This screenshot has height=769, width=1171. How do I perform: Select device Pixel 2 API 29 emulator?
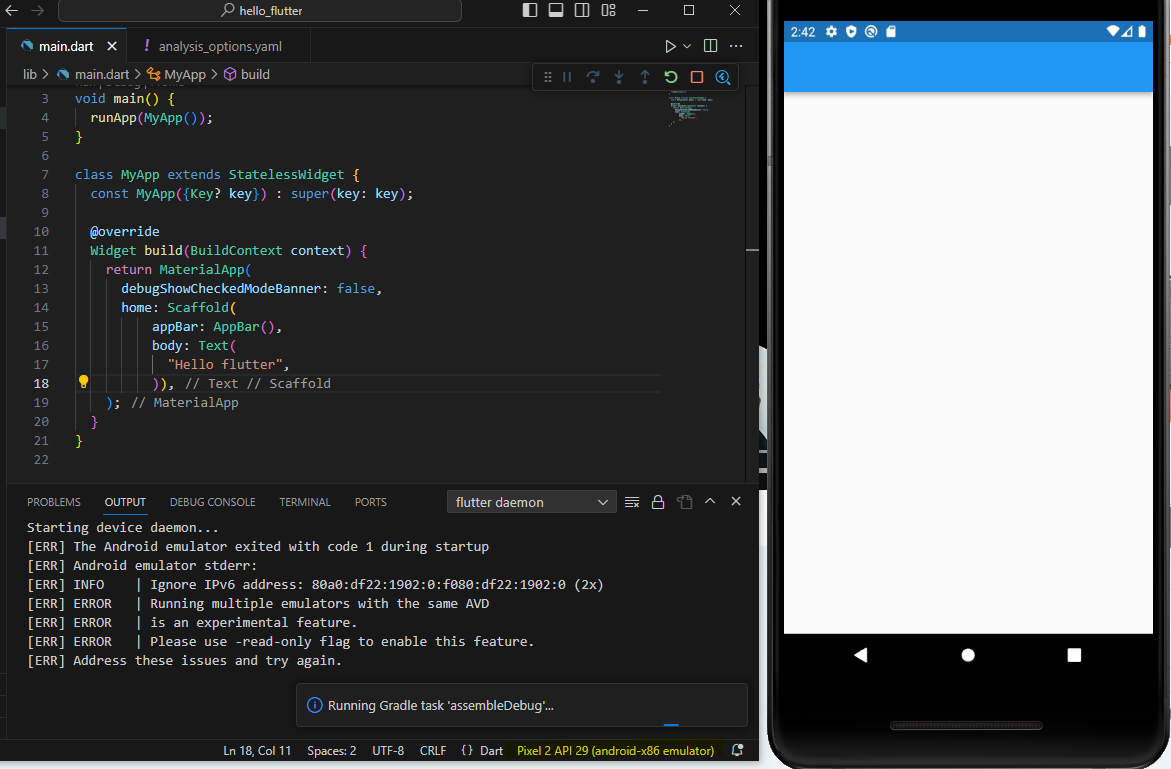[x=615, y=750]
